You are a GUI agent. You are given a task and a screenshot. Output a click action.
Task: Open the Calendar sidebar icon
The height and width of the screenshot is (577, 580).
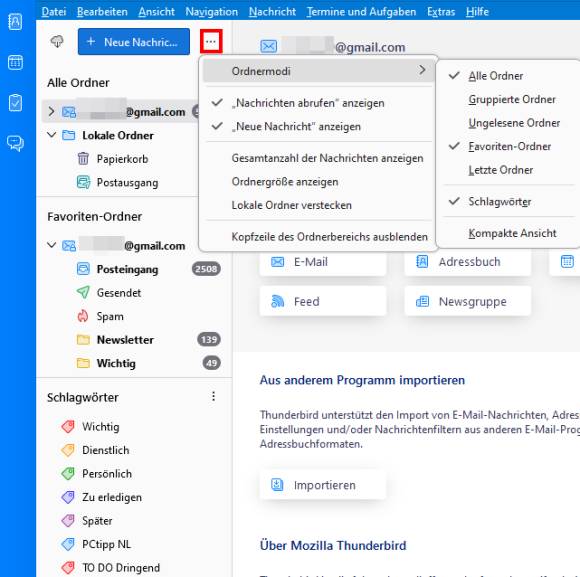pos(15,62)
